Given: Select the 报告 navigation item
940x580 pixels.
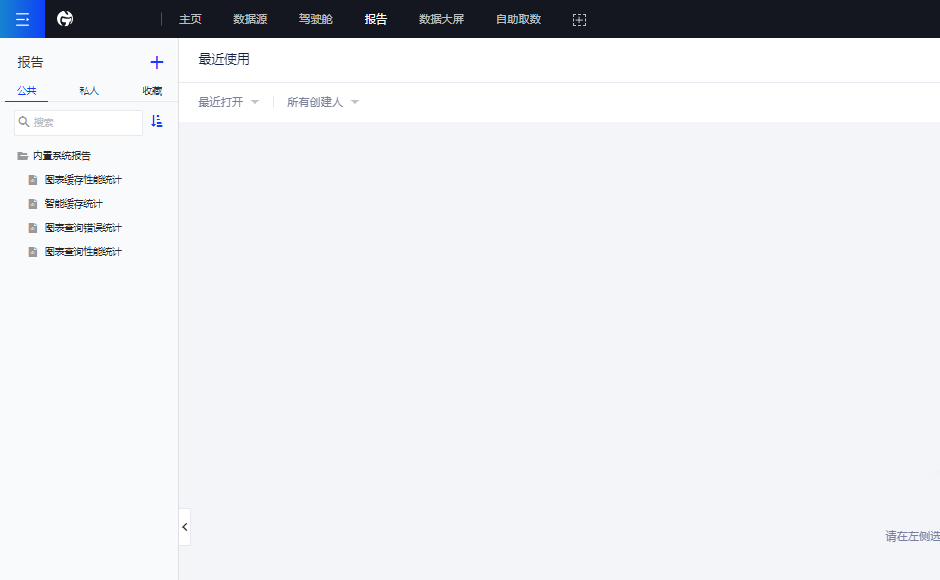Looking at the screenshot, I should tap(376, 19).
